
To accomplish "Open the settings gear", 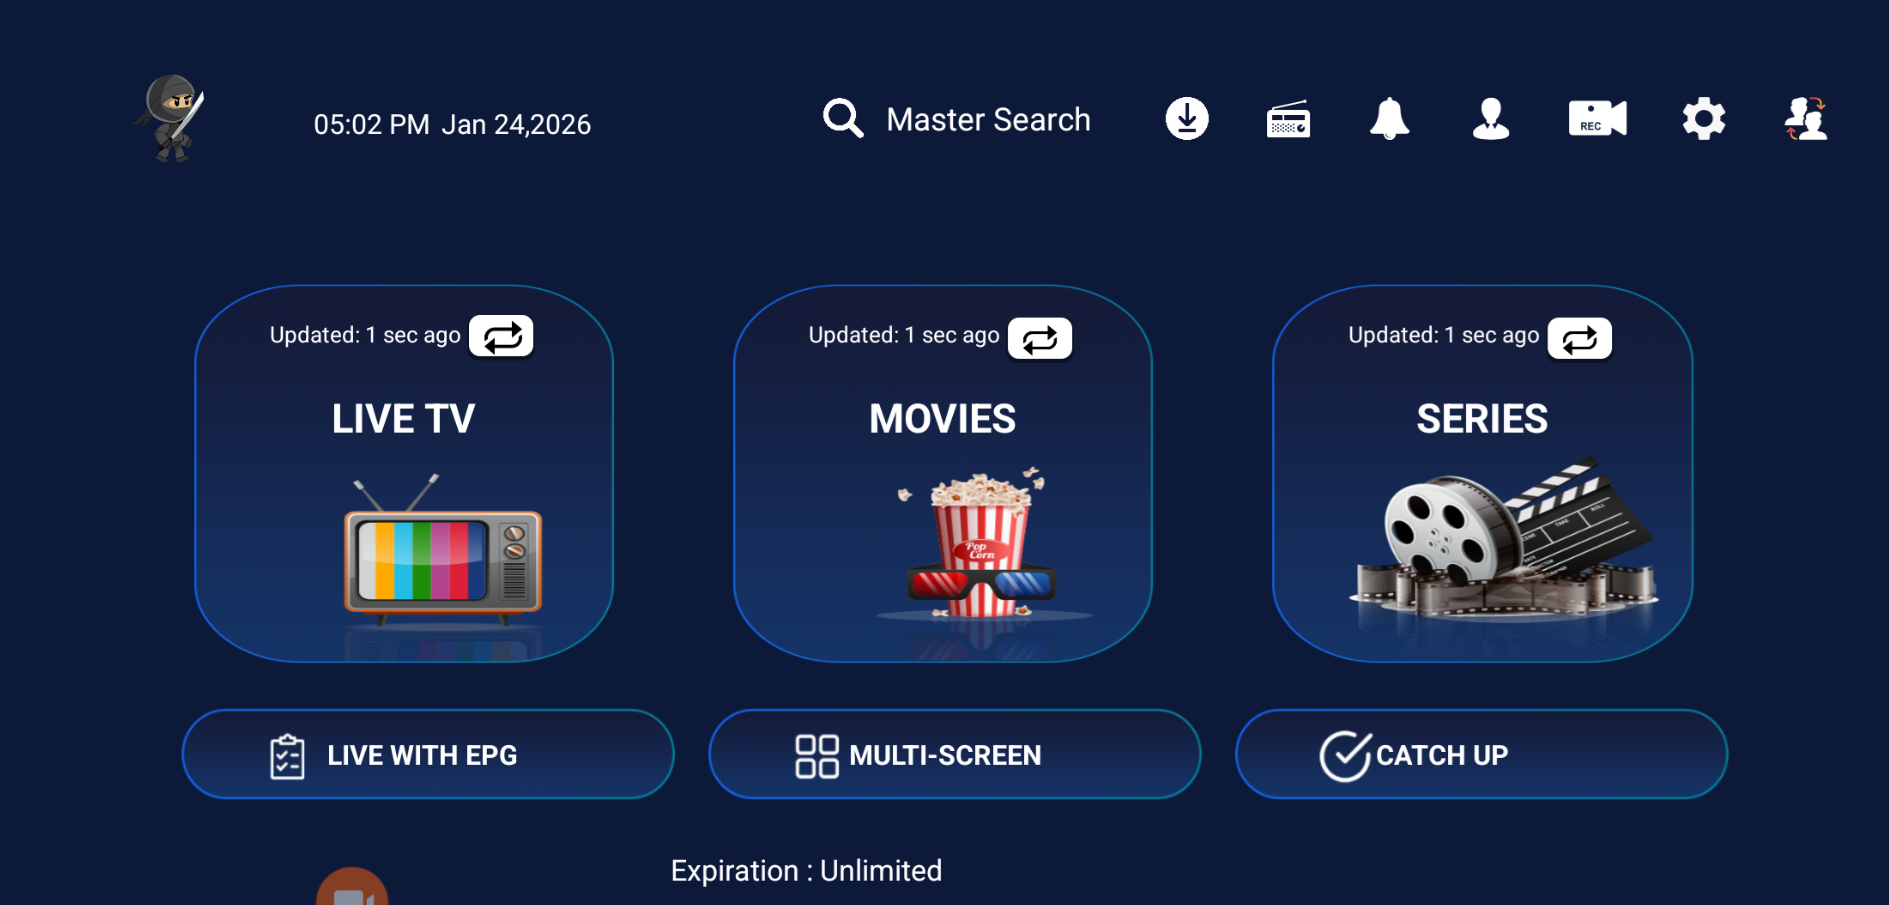I will pyautogui.click(x=1703, y=119).
